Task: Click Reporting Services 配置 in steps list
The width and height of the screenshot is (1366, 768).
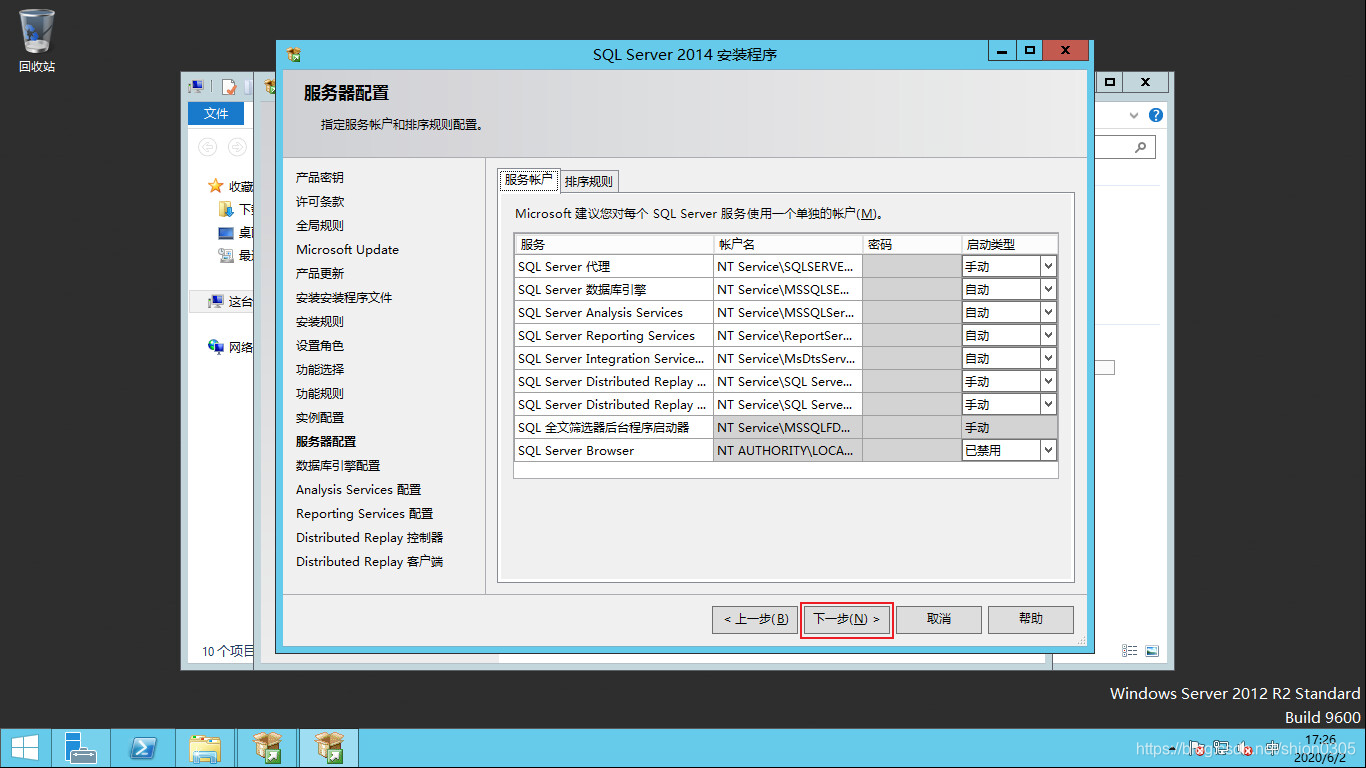Action: click(x=365, y=513)
